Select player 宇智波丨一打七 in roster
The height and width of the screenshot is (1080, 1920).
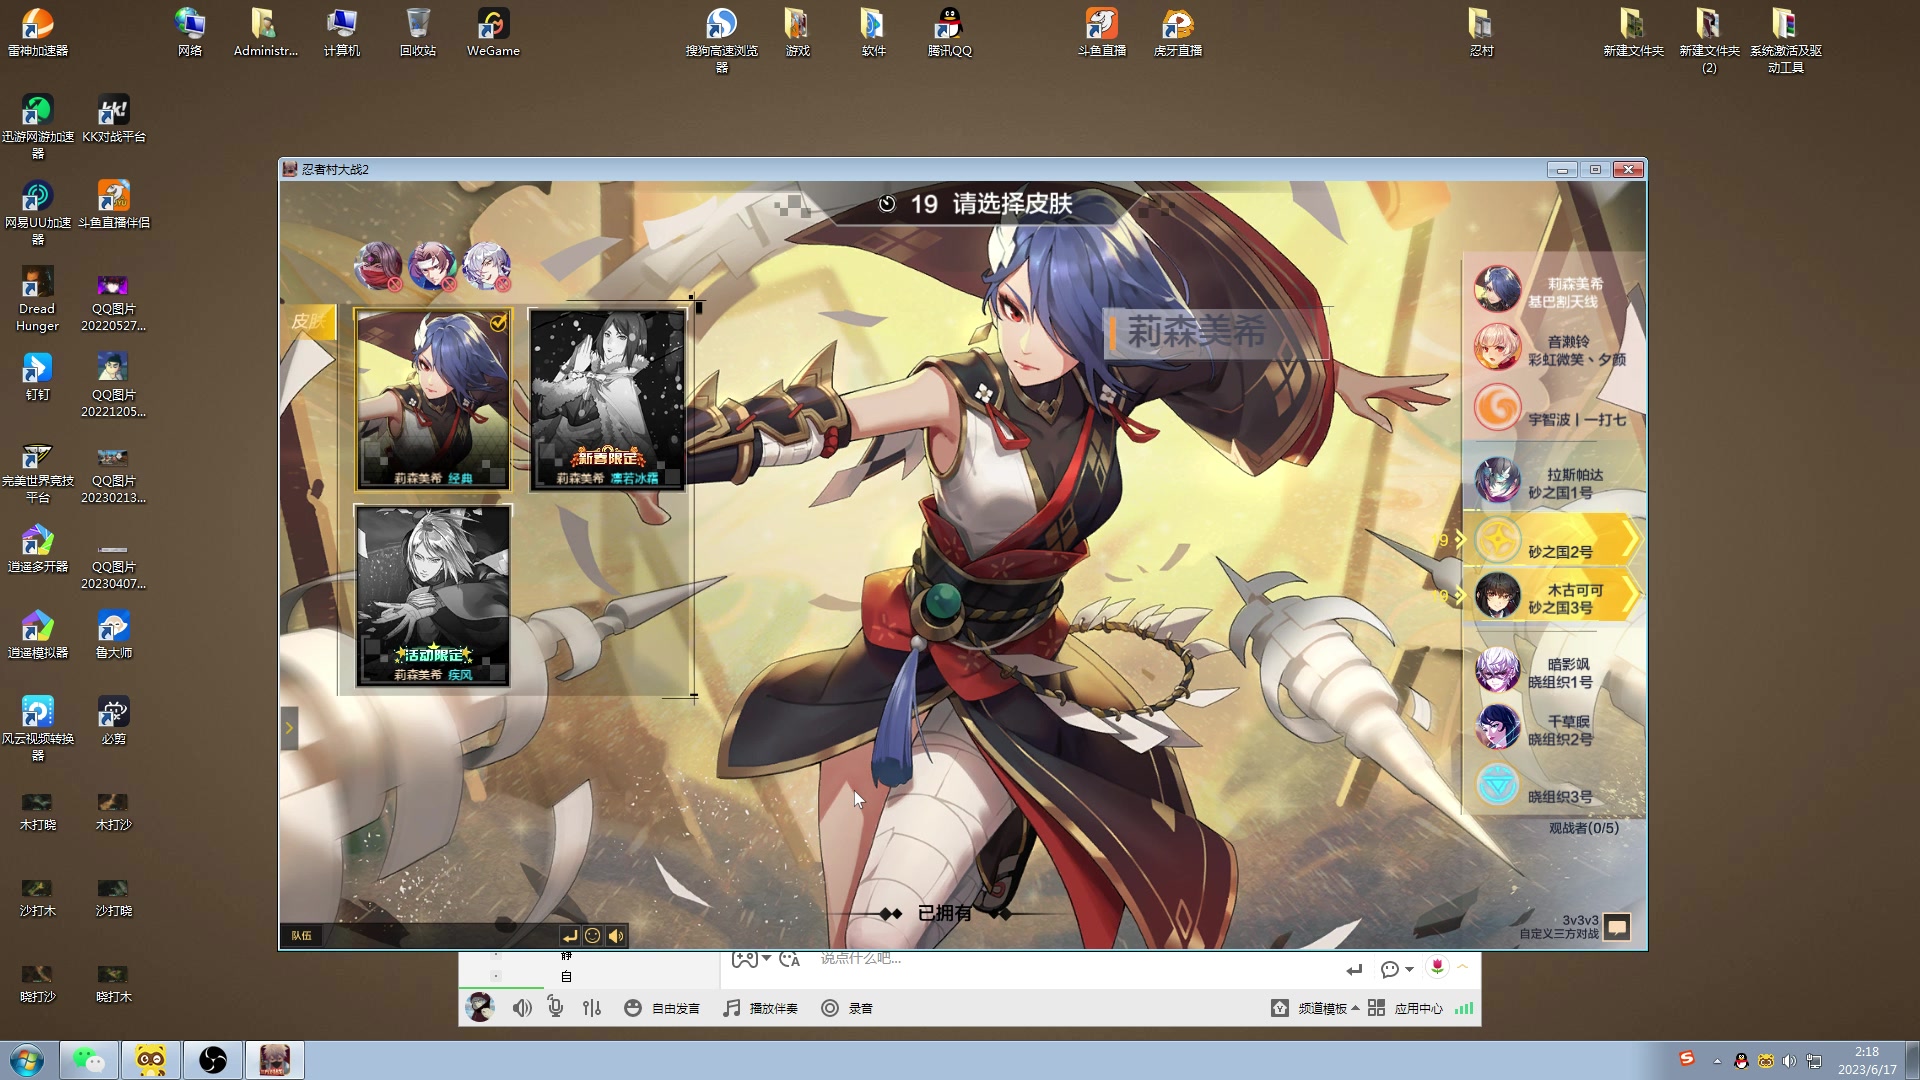tap(1554, 408)
